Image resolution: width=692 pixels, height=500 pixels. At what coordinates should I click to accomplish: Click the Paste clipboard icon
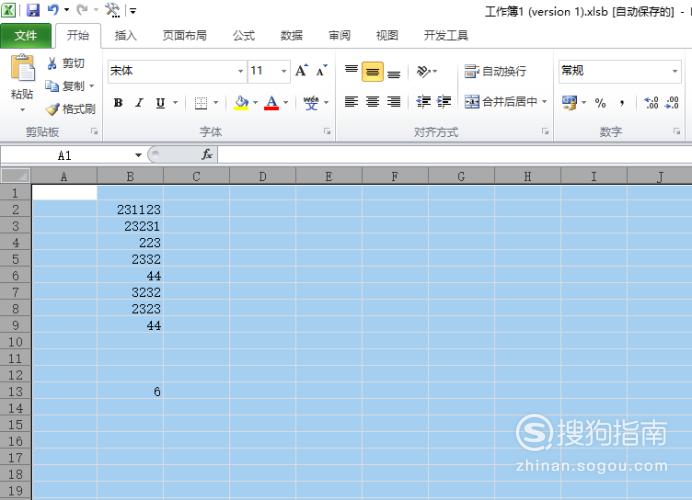tap(22, 68)
